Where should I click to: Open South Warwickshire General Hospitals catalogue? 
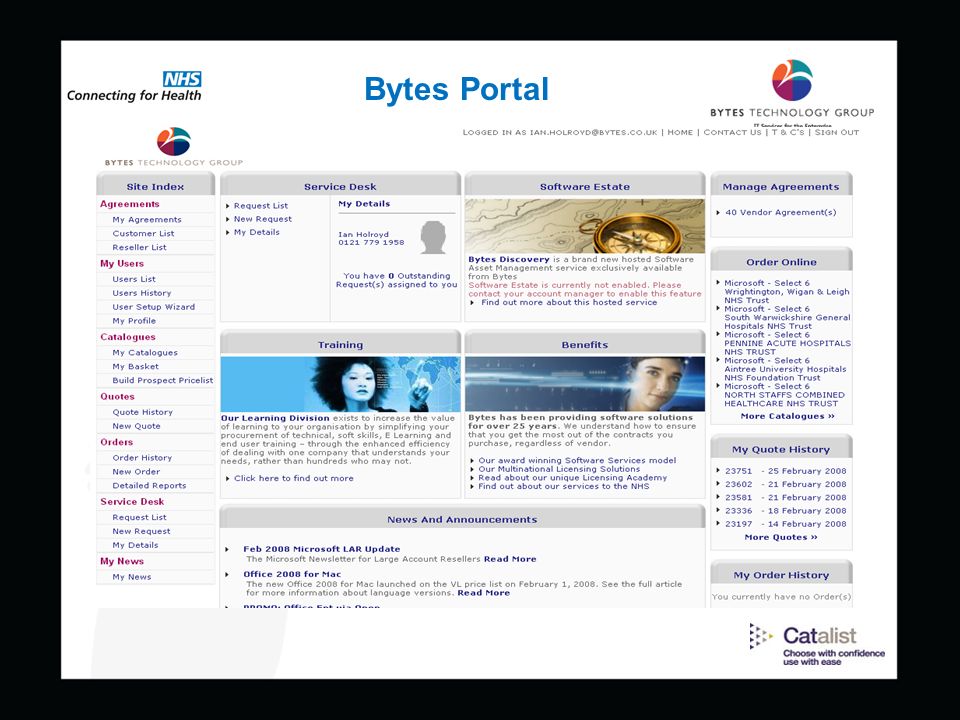pyautogui.click(x=787, y=318)
